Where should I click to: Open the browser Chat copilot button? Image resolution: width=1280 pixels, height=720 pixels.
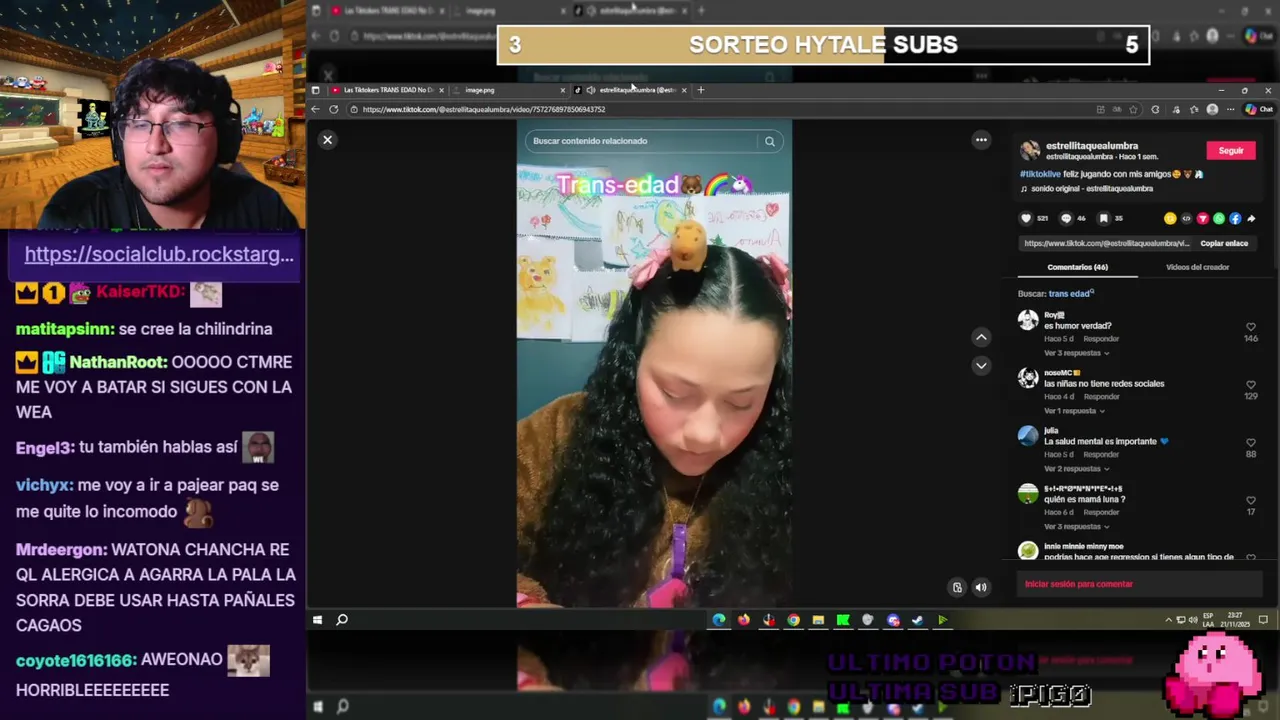point(1260,109)
